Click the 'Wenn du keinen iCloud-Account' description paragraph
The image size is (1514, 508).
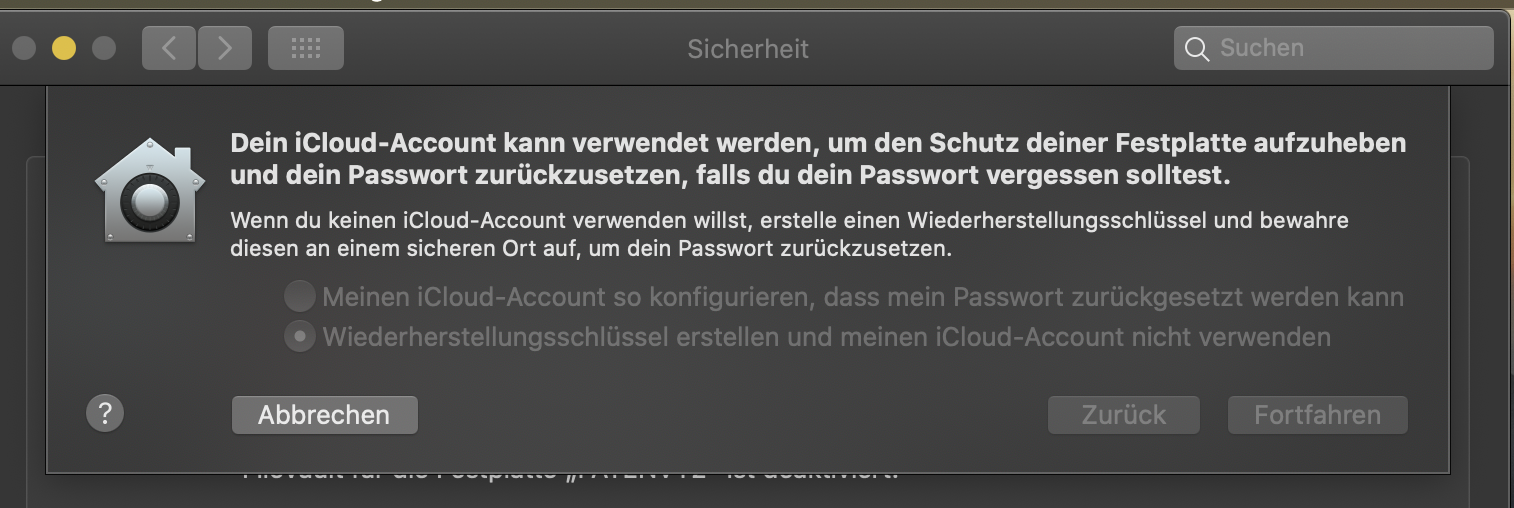pyautogui.click(x=788, y=233)
